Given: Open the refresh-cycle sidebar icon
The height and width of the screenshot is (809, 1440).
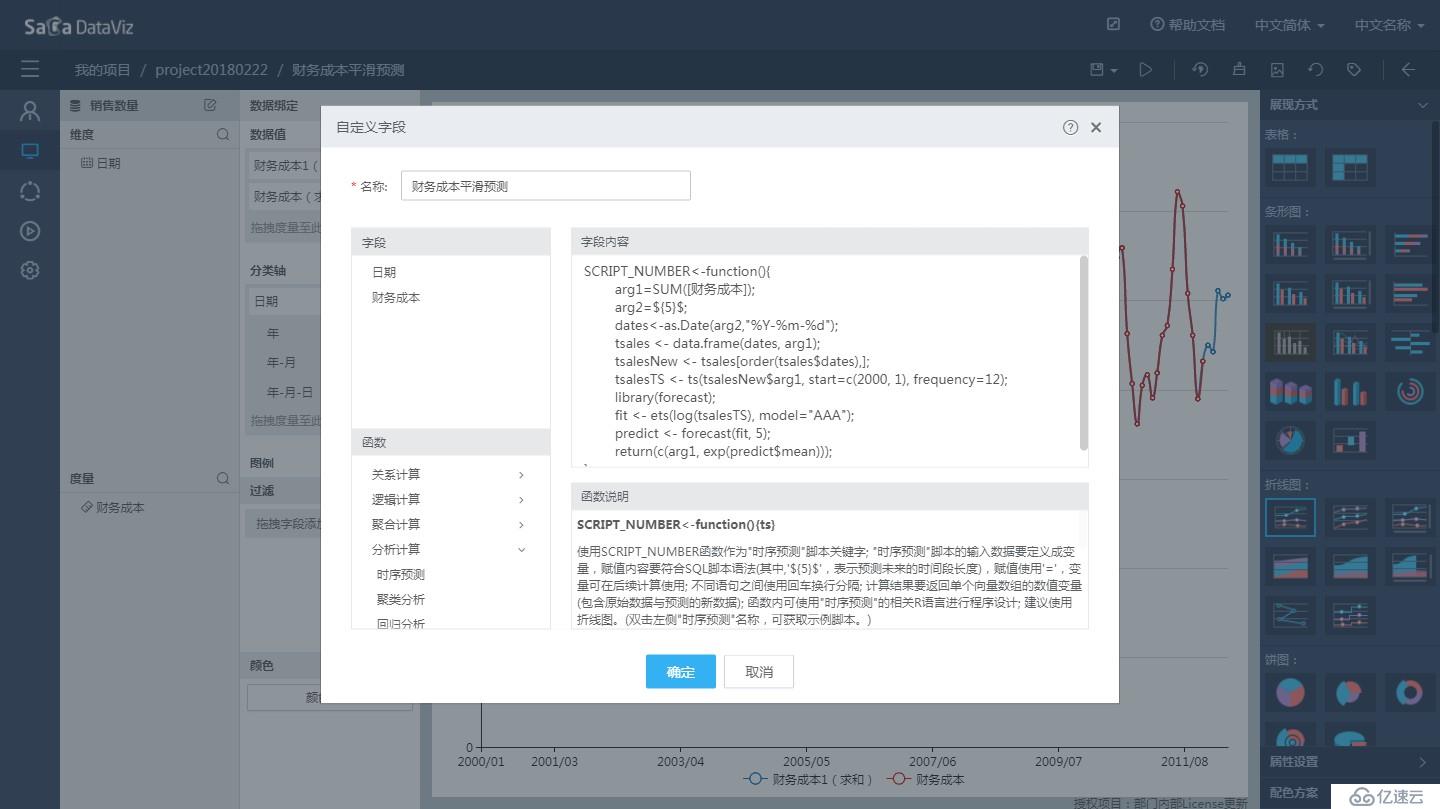Looking at the screenshot, I should pos(30,191).
